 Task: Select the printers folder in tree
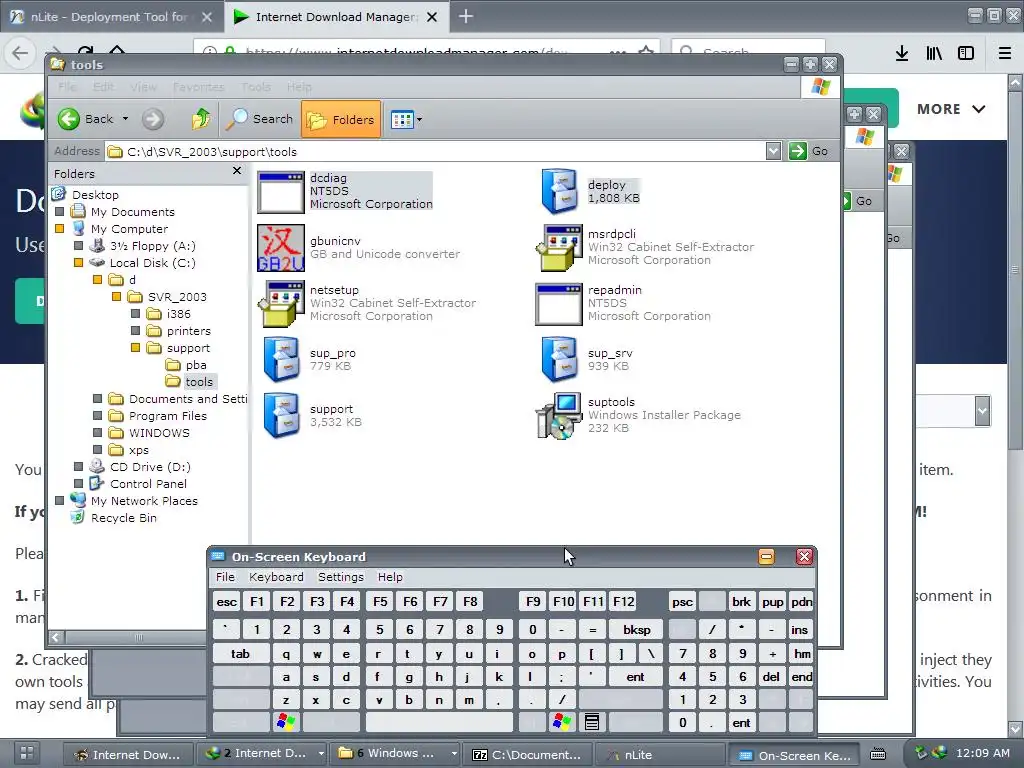(188, 331)
